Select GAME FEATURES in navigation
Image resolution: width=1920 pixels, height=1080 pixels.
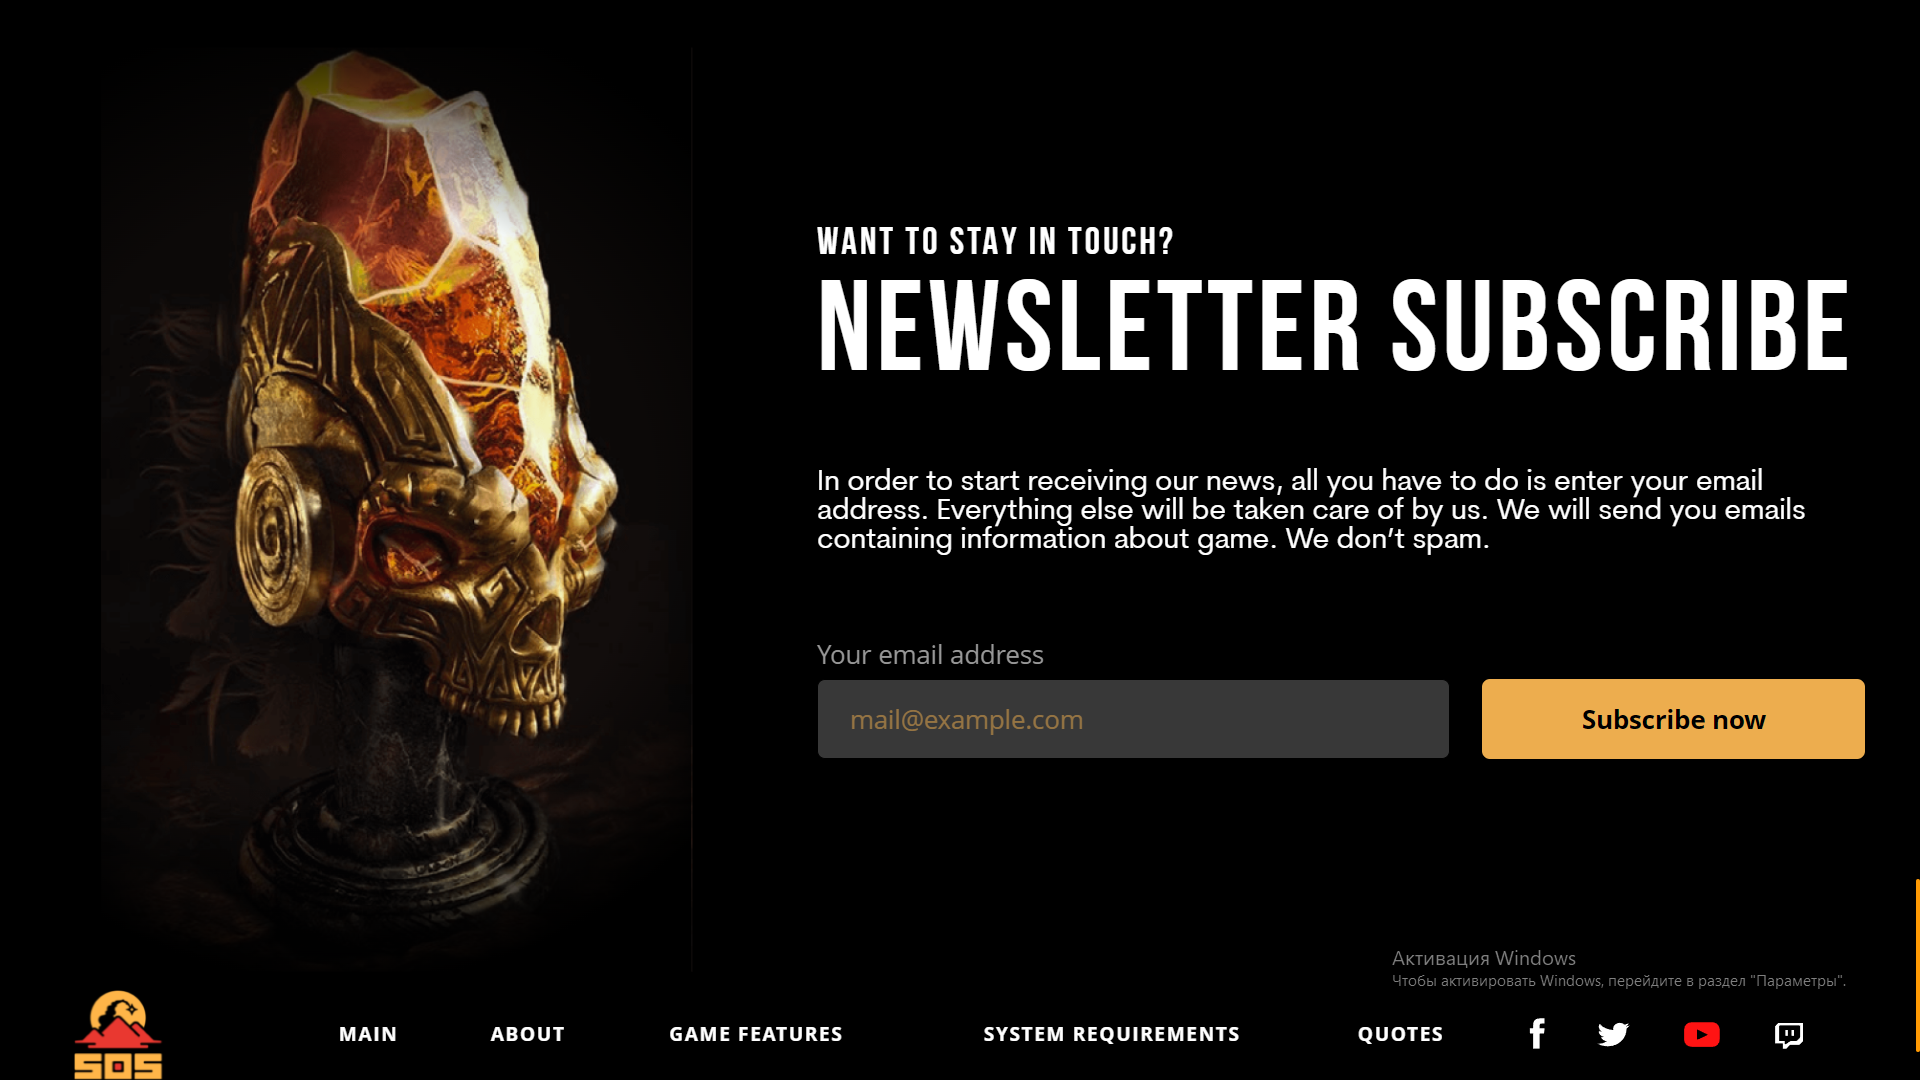point(756,1034)
